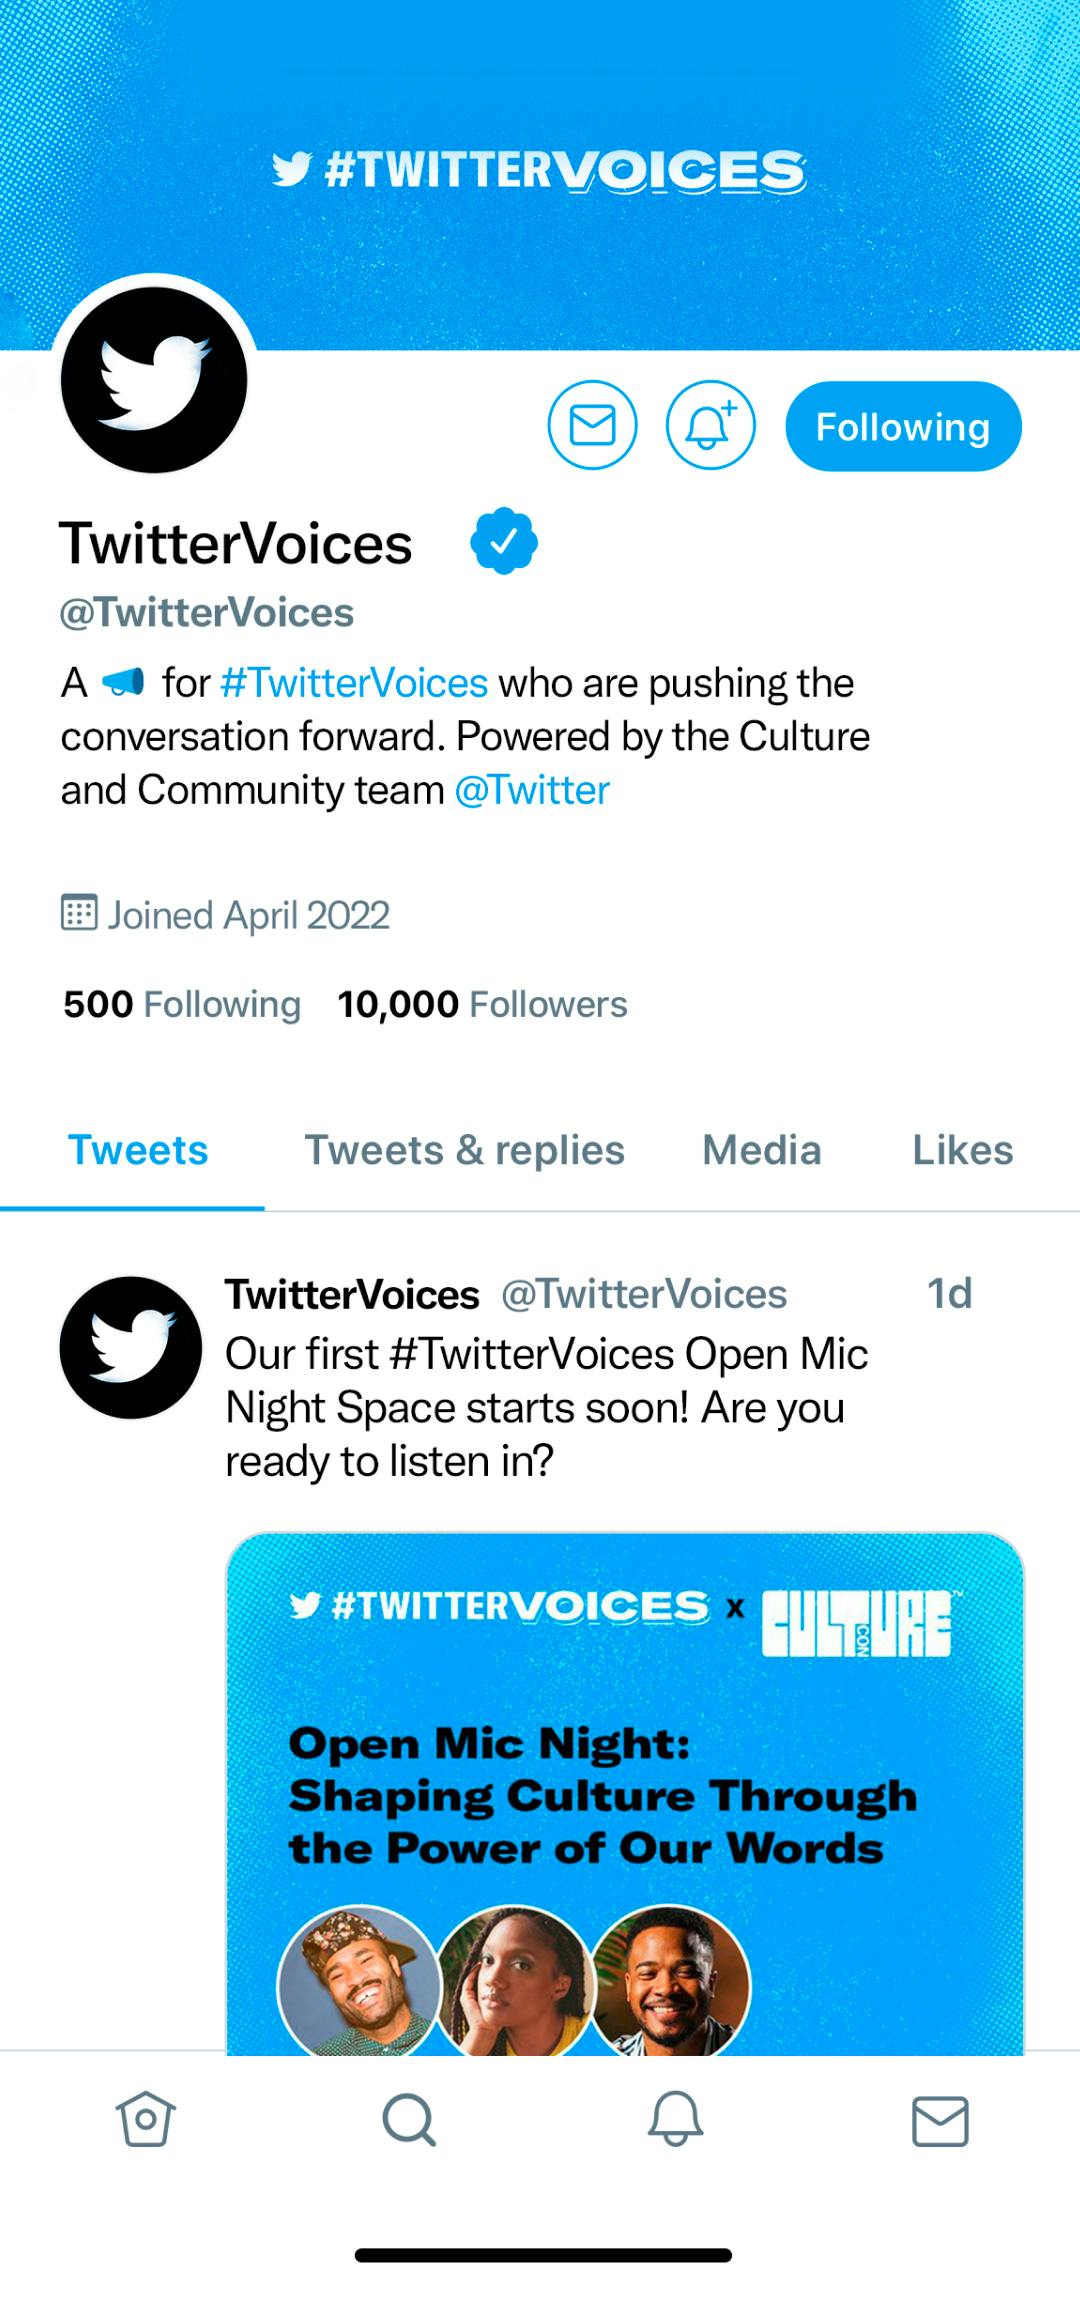Open the 500 Following list
Screen dimensions: 1080x2298
182,1003
